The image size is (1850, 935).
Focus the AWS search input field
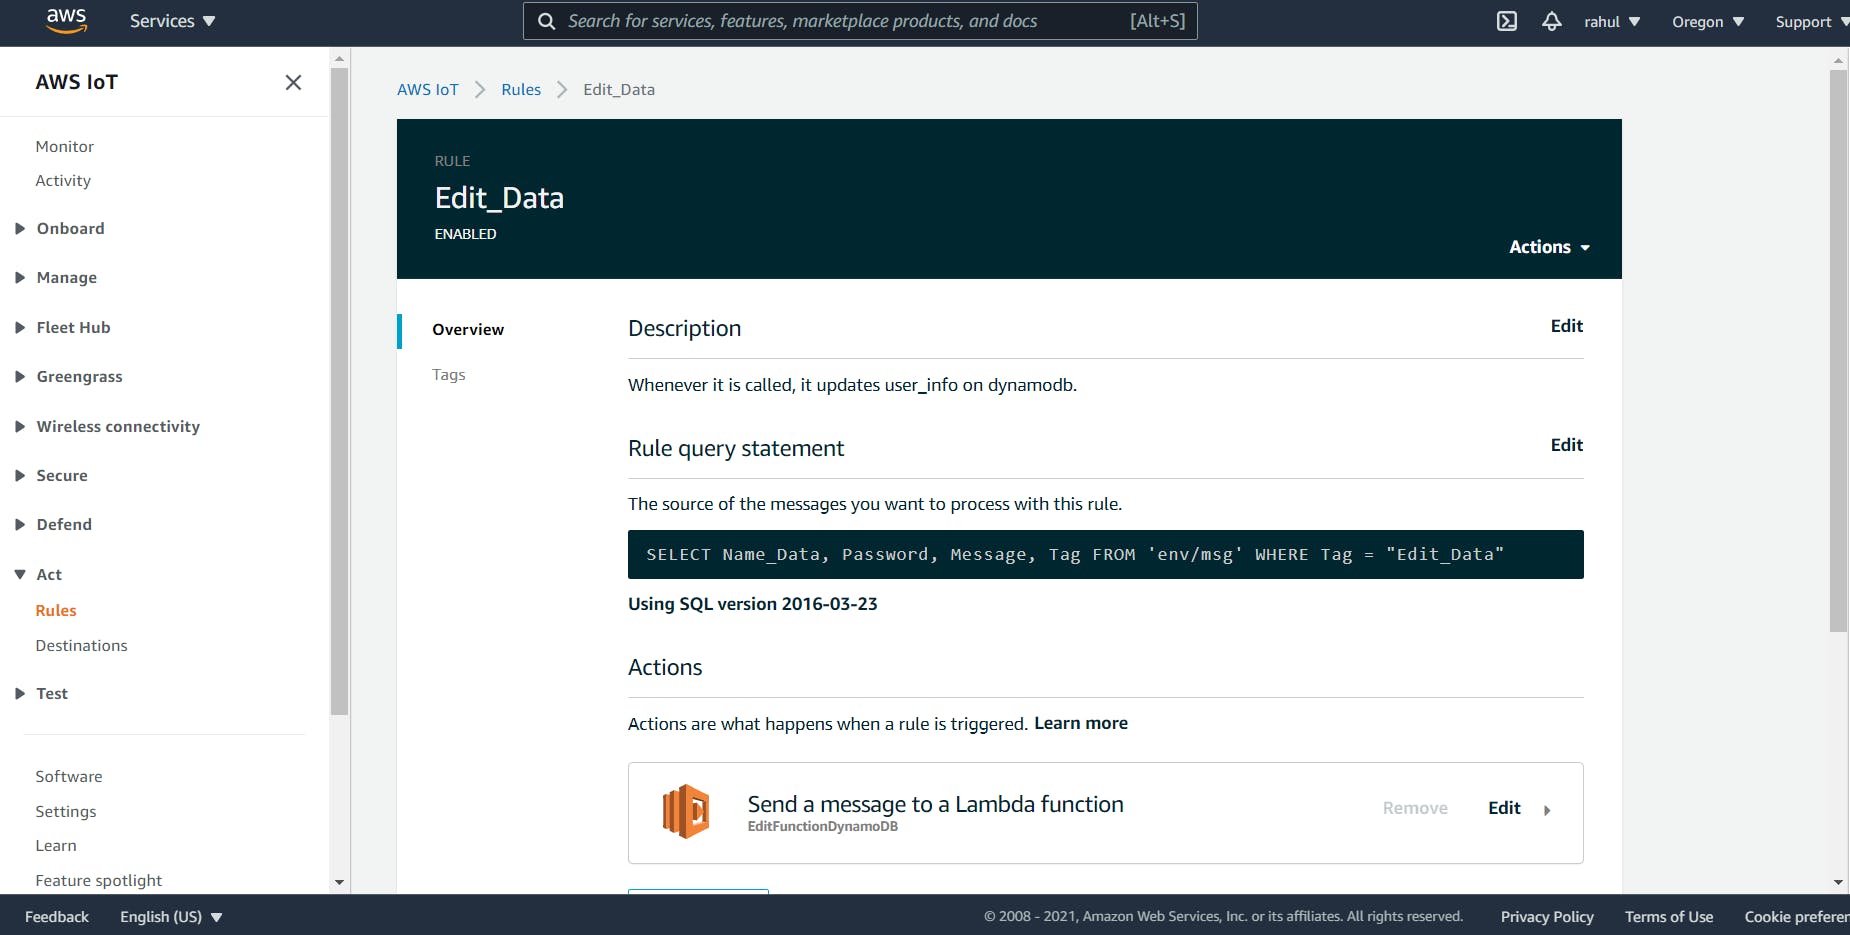coord(860,21)
